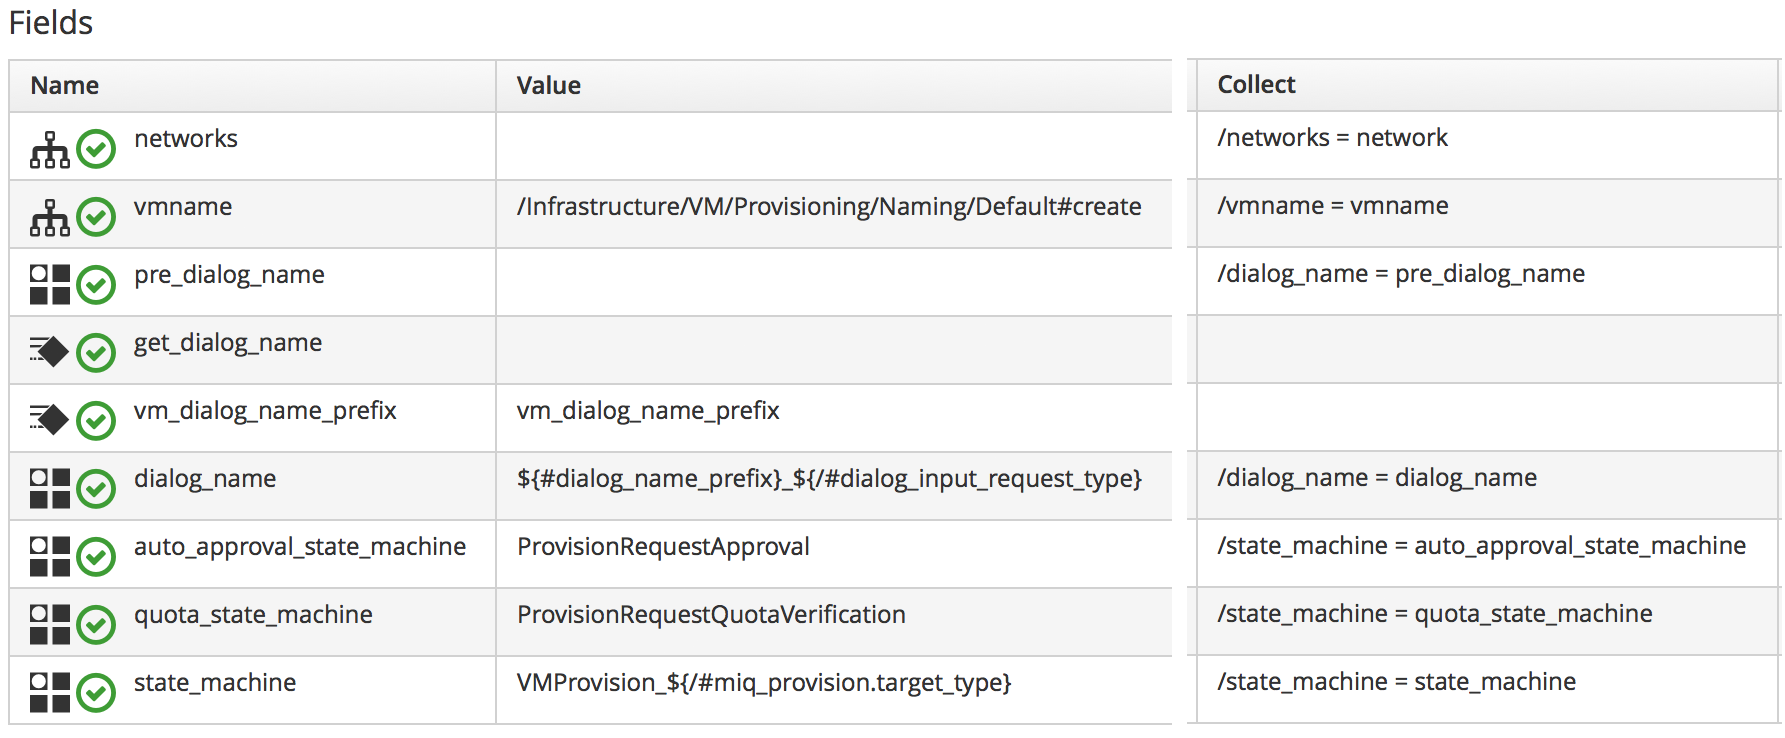This screenshot has width=1785, height=738.
Task: Click the Value column header
Action: pos(549,86)
